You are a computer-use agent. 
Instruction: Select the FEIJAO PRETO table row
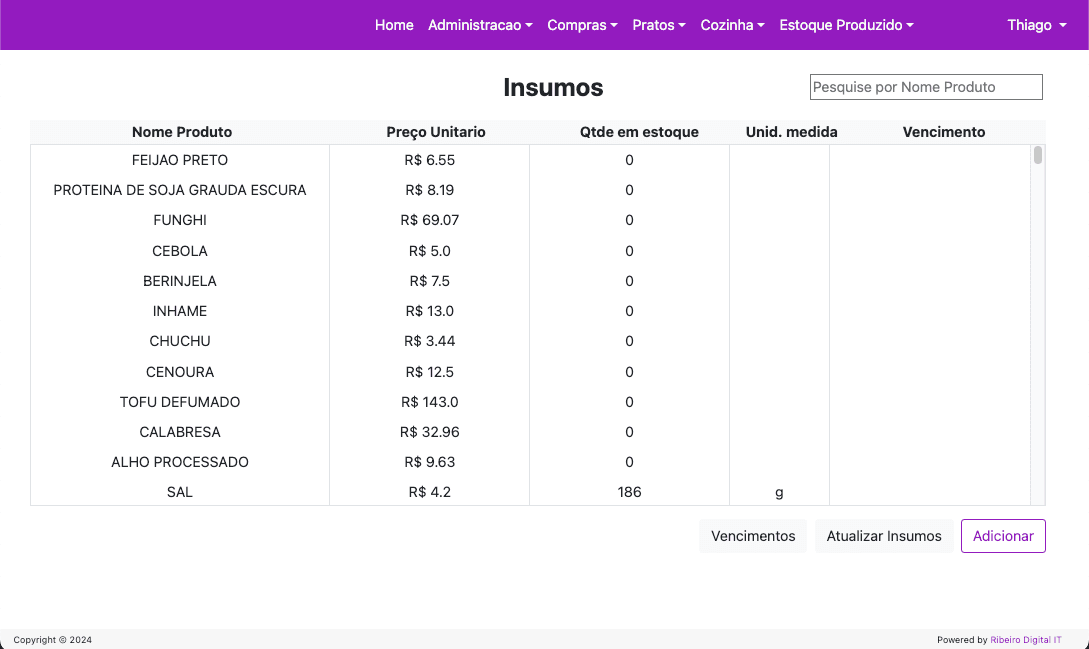click(x=180, y=160)
